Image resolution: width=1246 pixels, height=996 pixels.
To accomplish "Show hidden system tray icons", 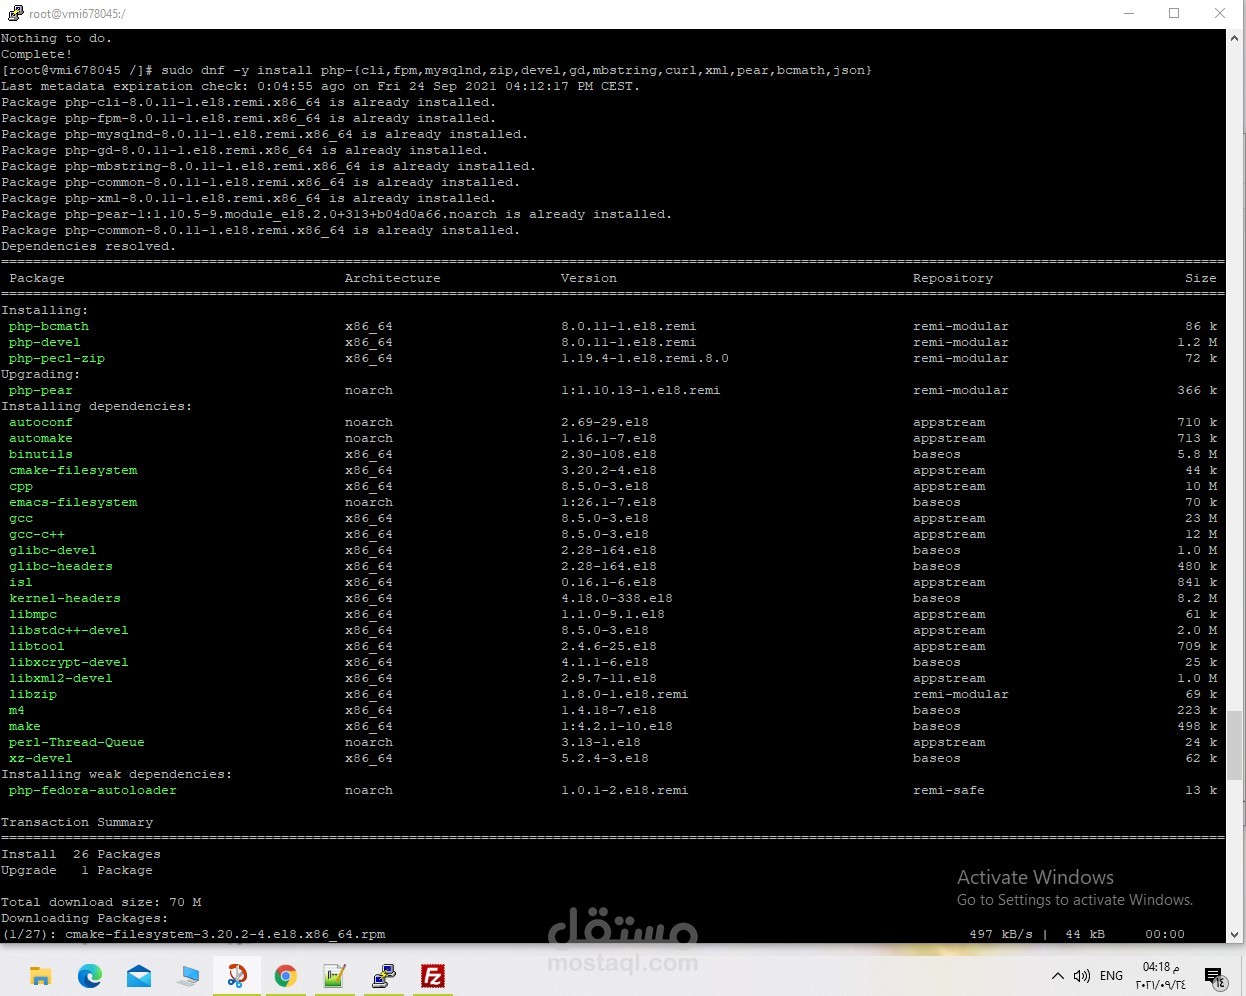I will pos(1057,976).
